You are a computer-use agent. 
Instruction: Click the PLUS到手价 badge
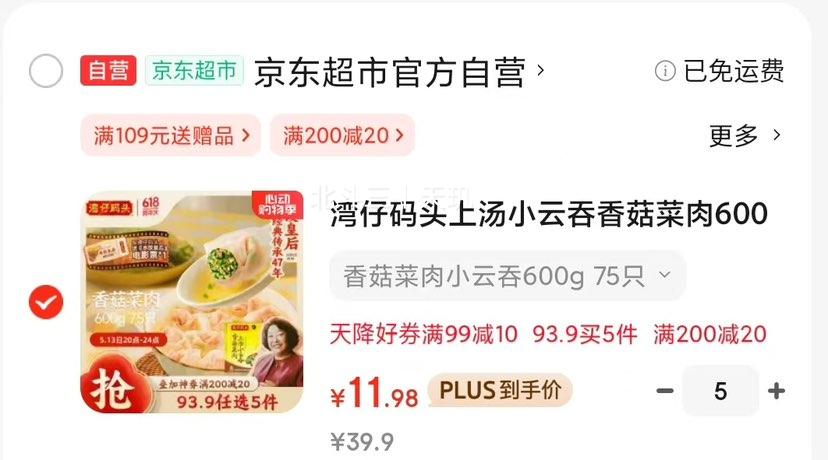coord(500,390)
